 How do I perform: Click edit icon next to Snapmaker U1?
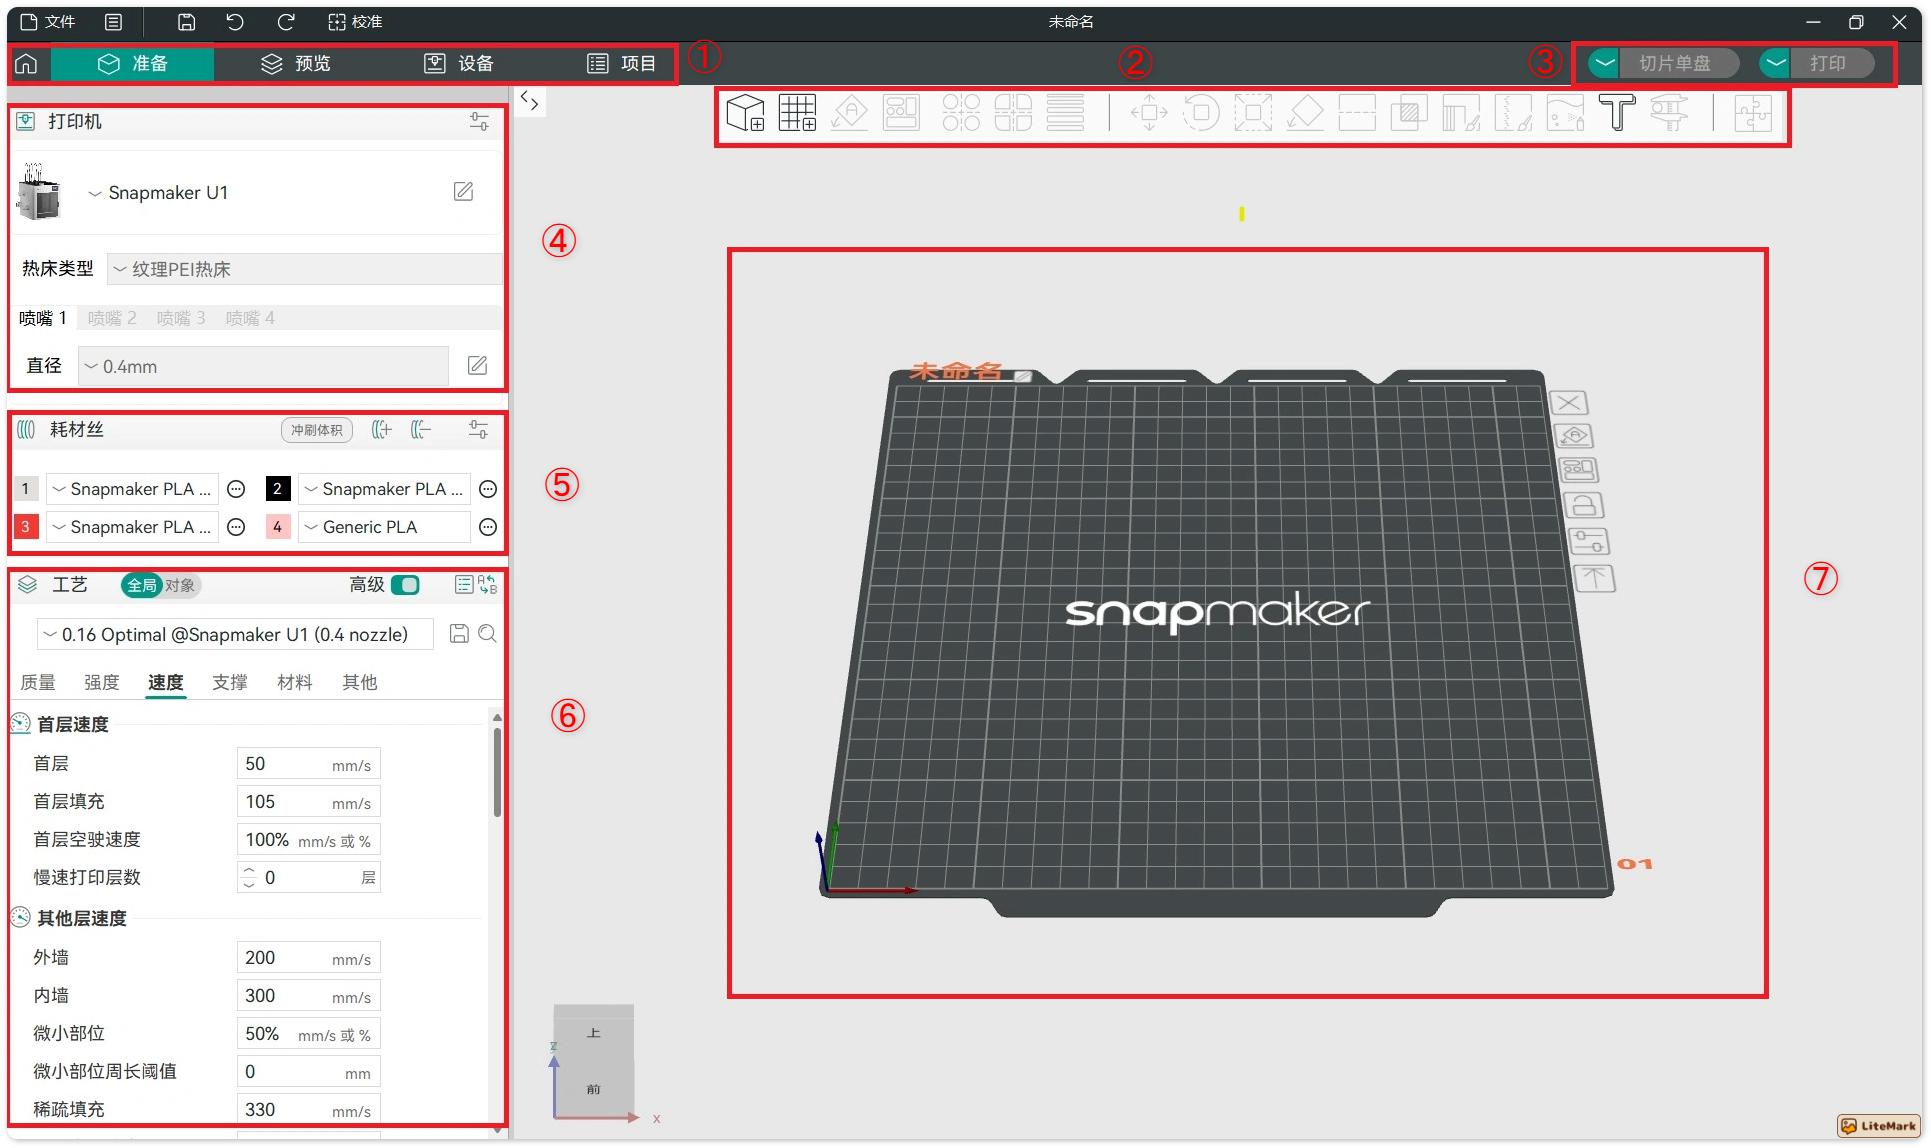click(463, 192)
